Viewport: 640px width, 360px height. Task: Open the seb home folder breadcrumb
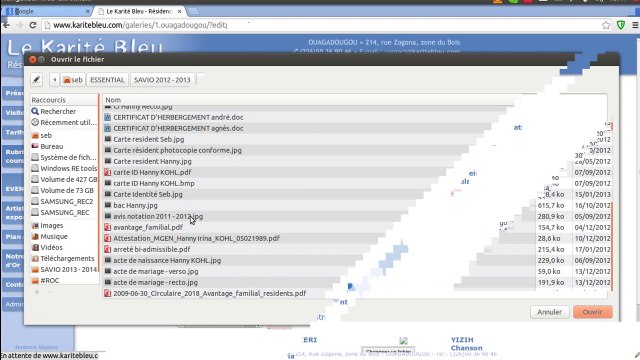click(x=73, y=80)
